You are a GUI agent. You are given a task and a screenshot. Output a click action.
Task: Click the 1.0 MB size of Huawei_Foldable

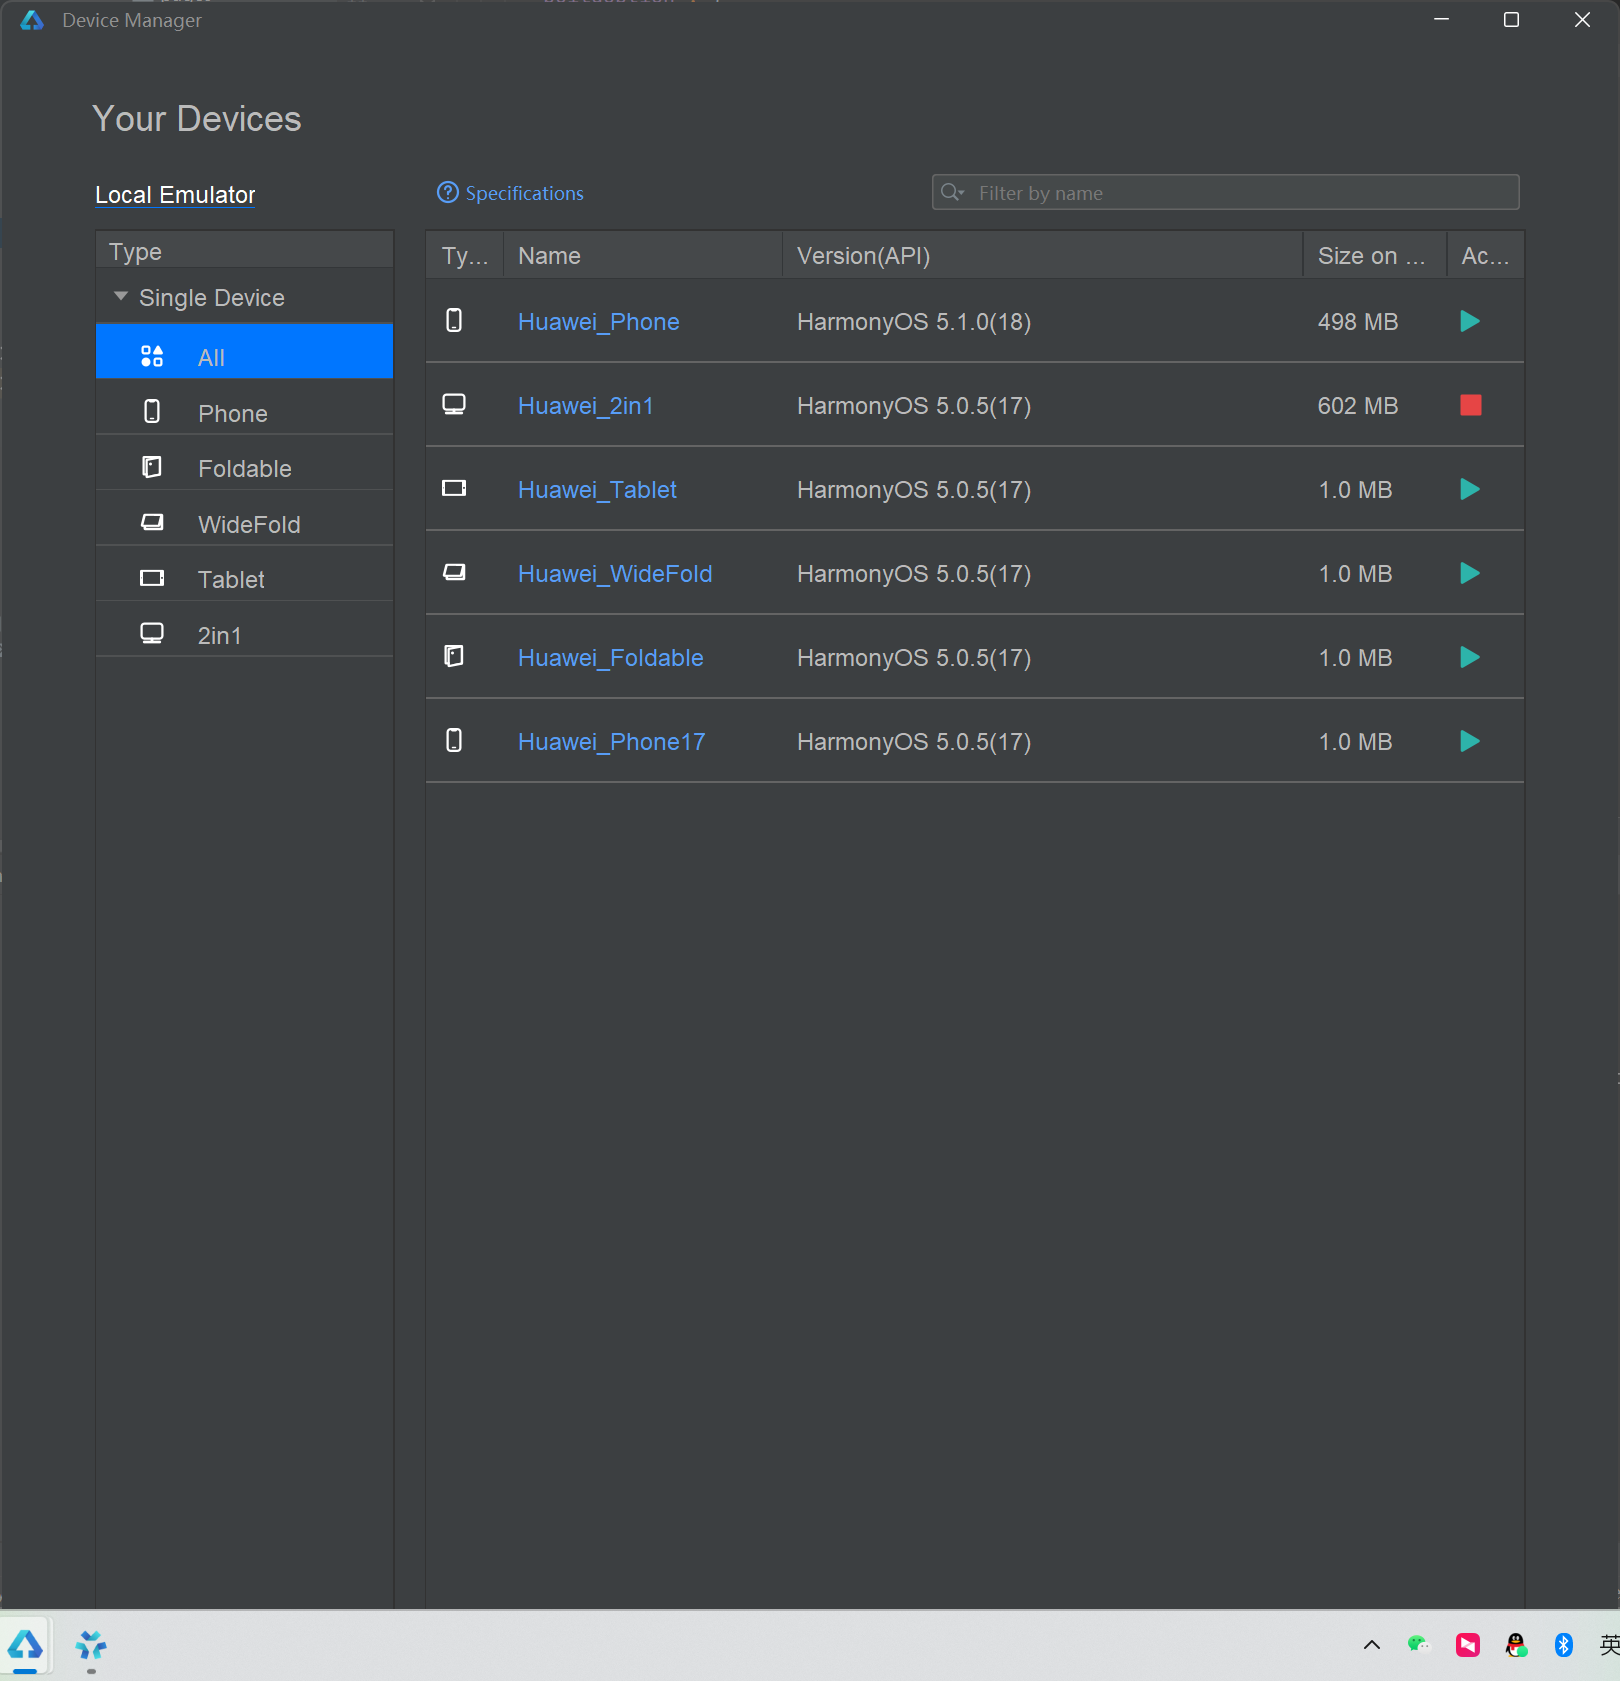pyautogui.click(x=1355, y=658)
